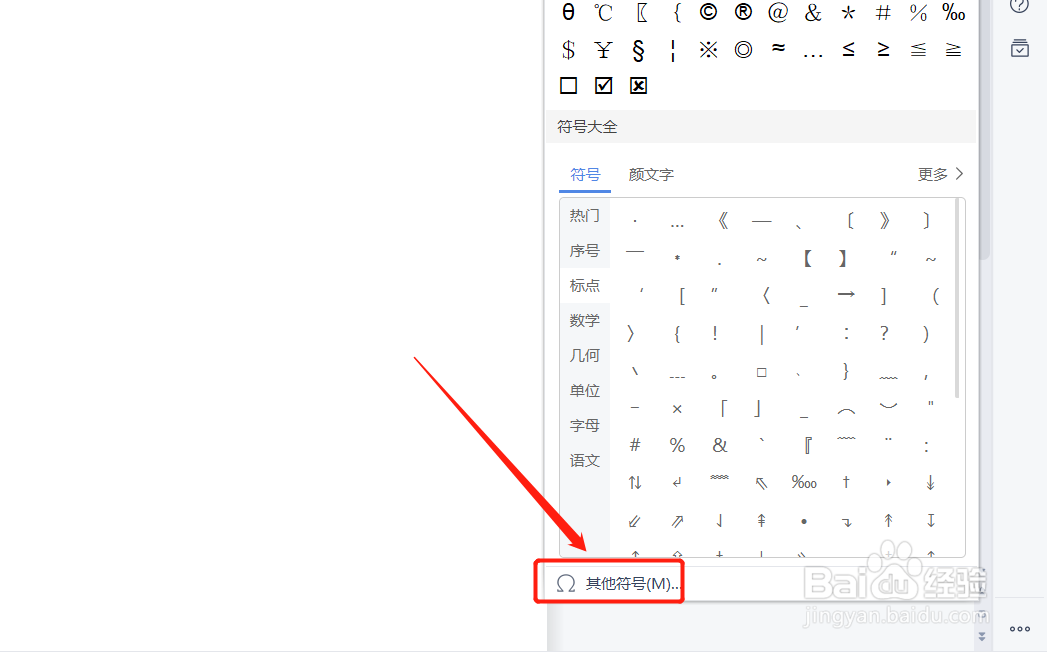Viewport: 1047px width, 652px height.
Task: Click the scroll-down chevron at bottom right
Action: 983,637
